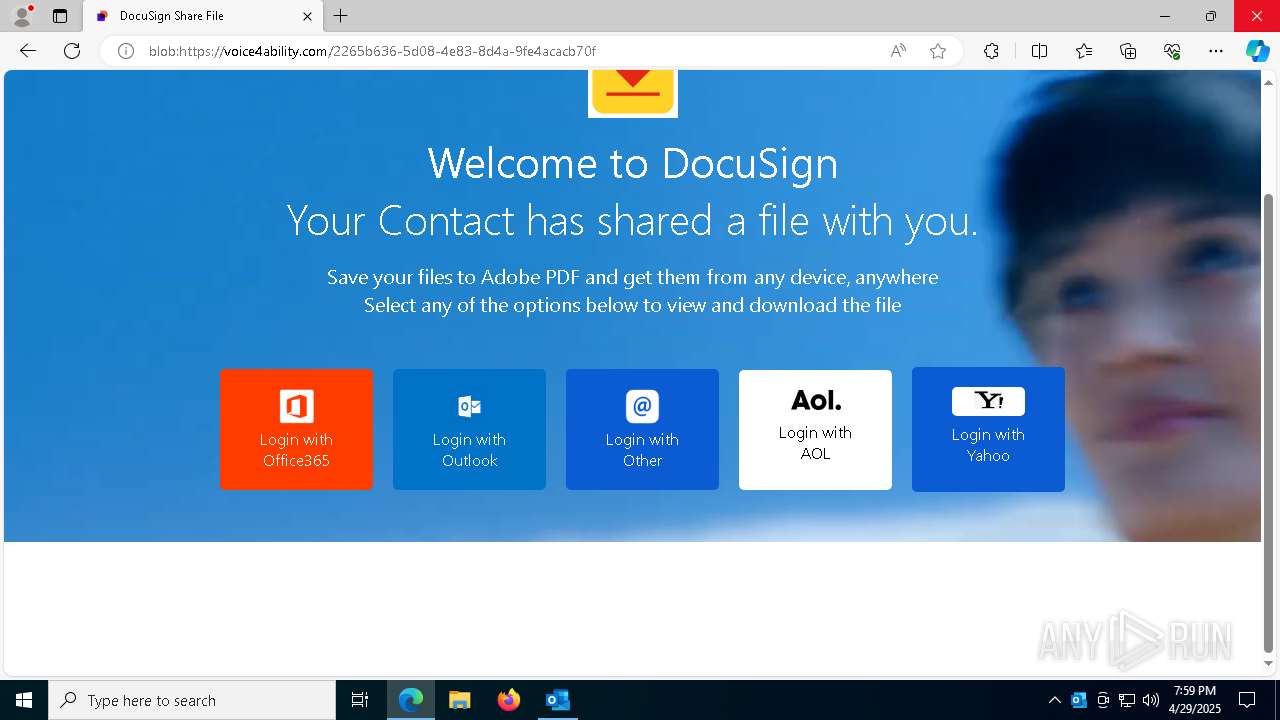
Task: Choose the Login with Outlook tile
Action: (469, 429)
